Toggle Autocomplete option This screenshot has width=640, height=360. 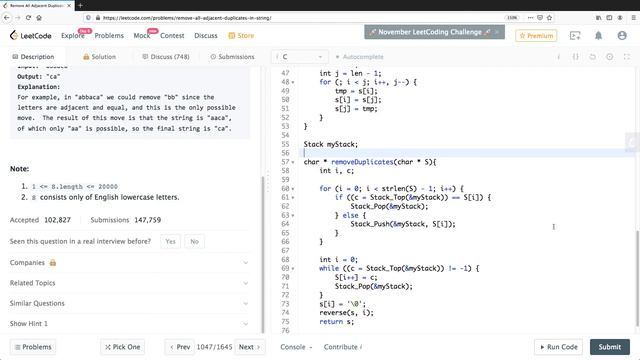359,57
